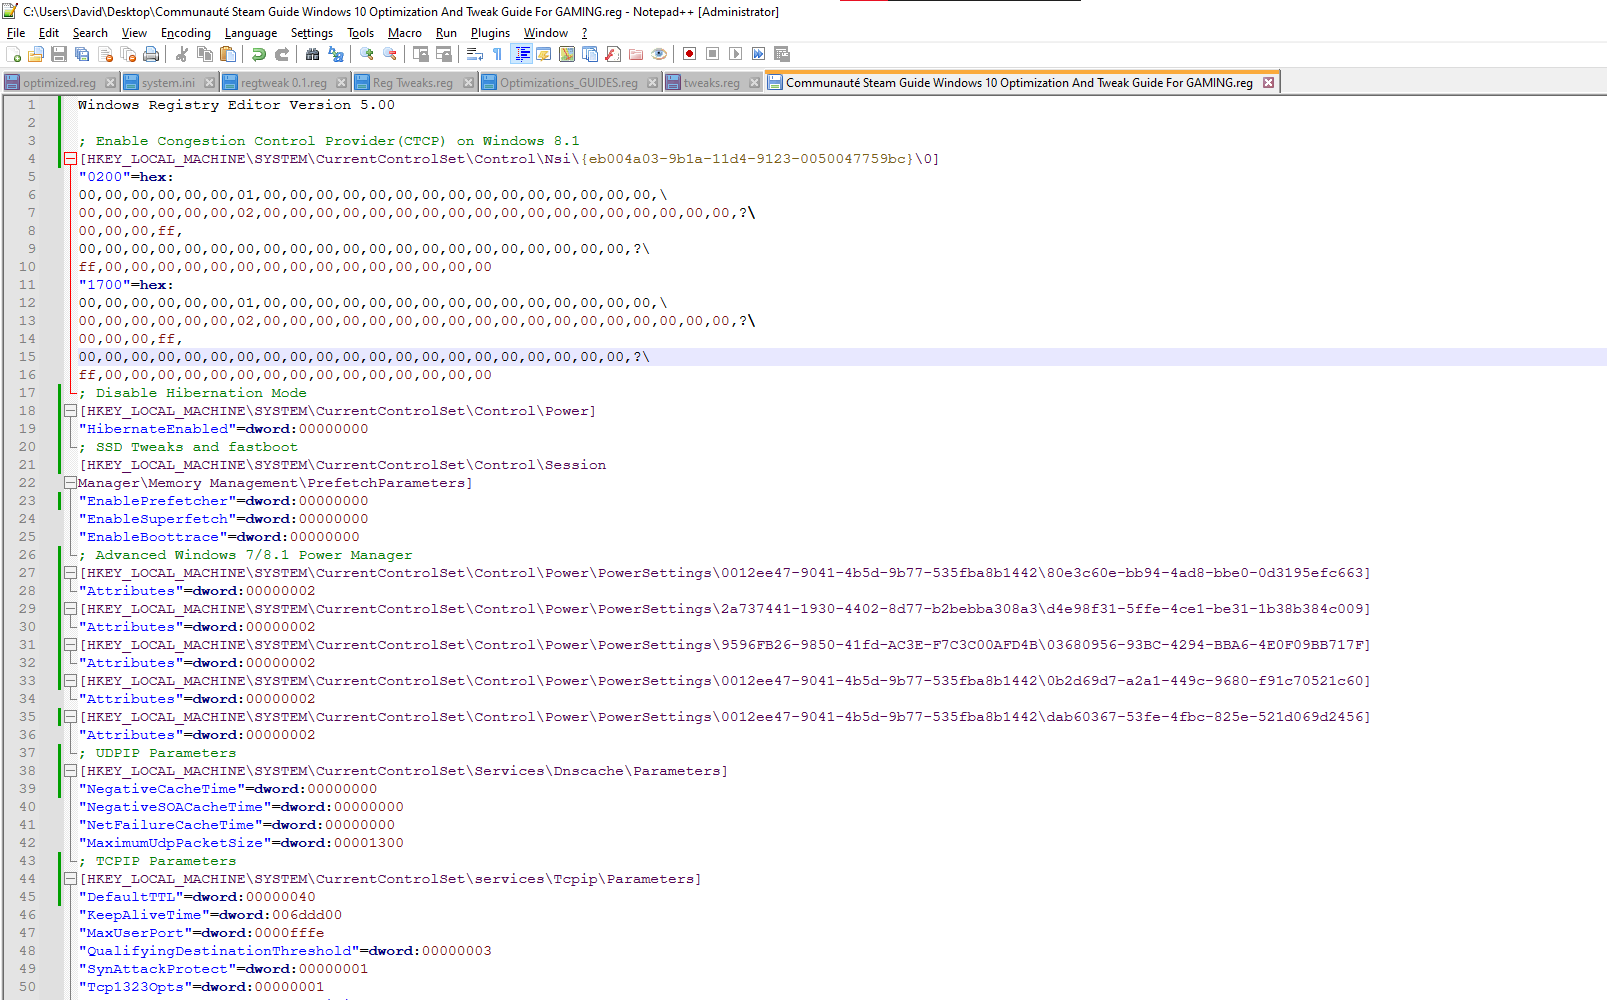This screenshot has width=1607, height=1000.
Task: Open Folder as Workspace icon
Action: point(636,54)
